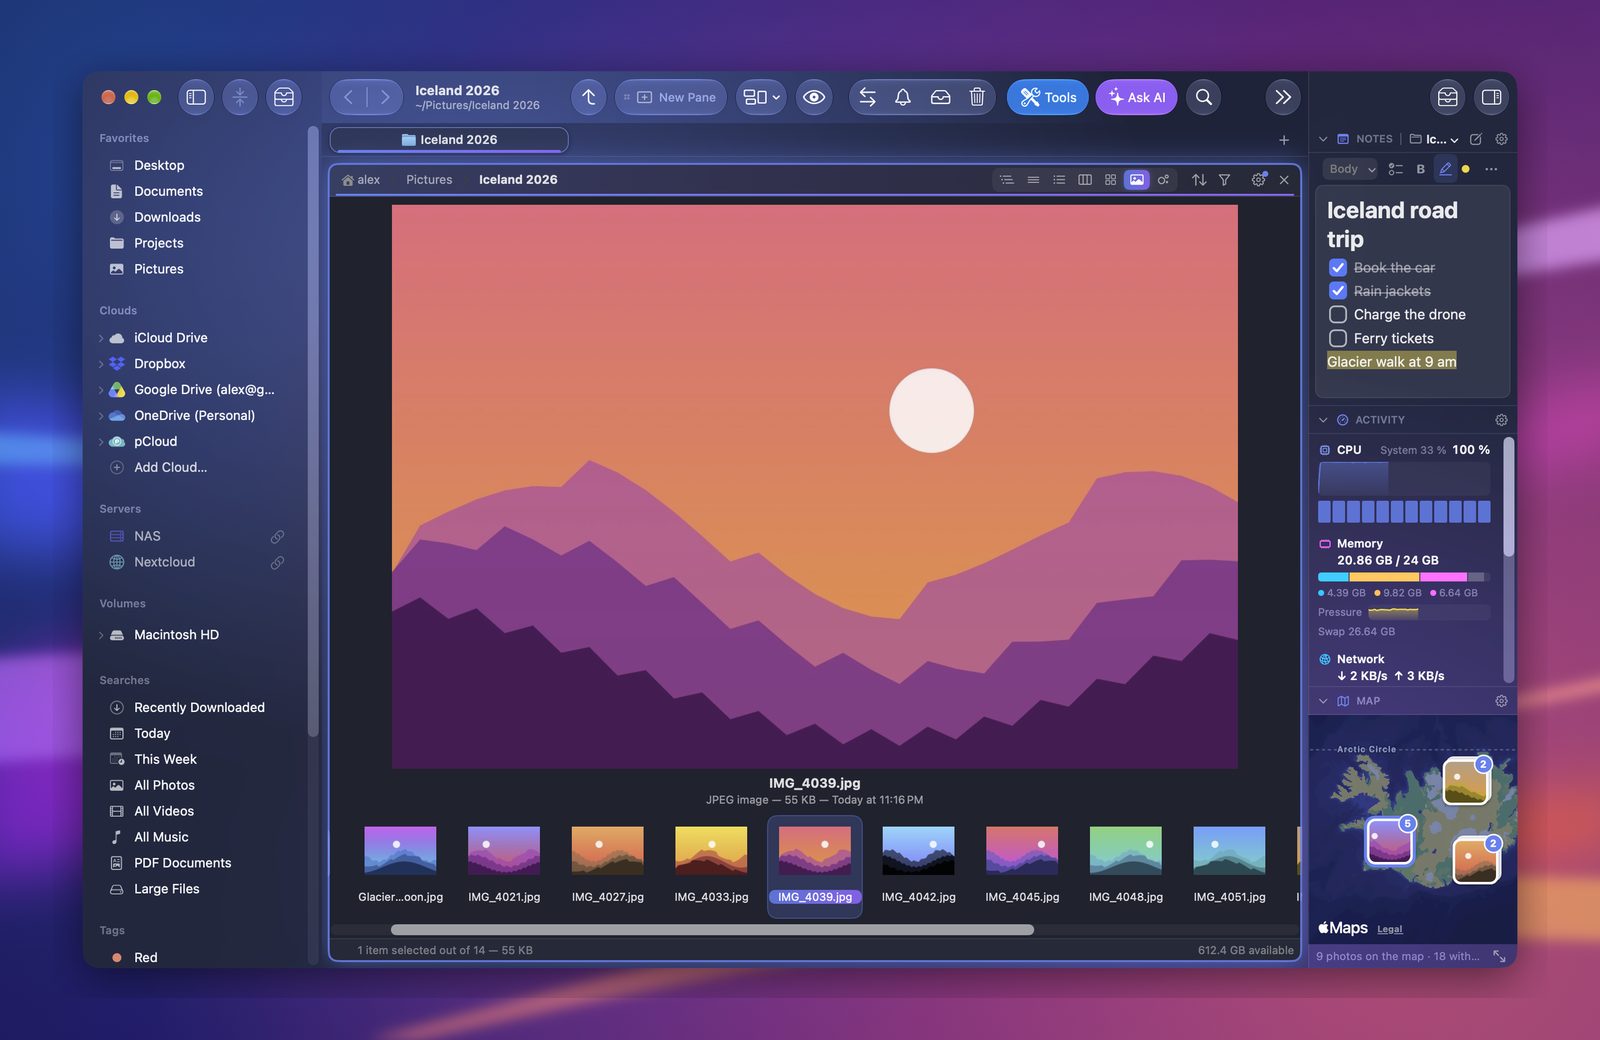Image resolution: width=1600 pixels, height=1040 pixels.
Task: Uncheck the Book the car checkbox
Action: click(1338, 267)
